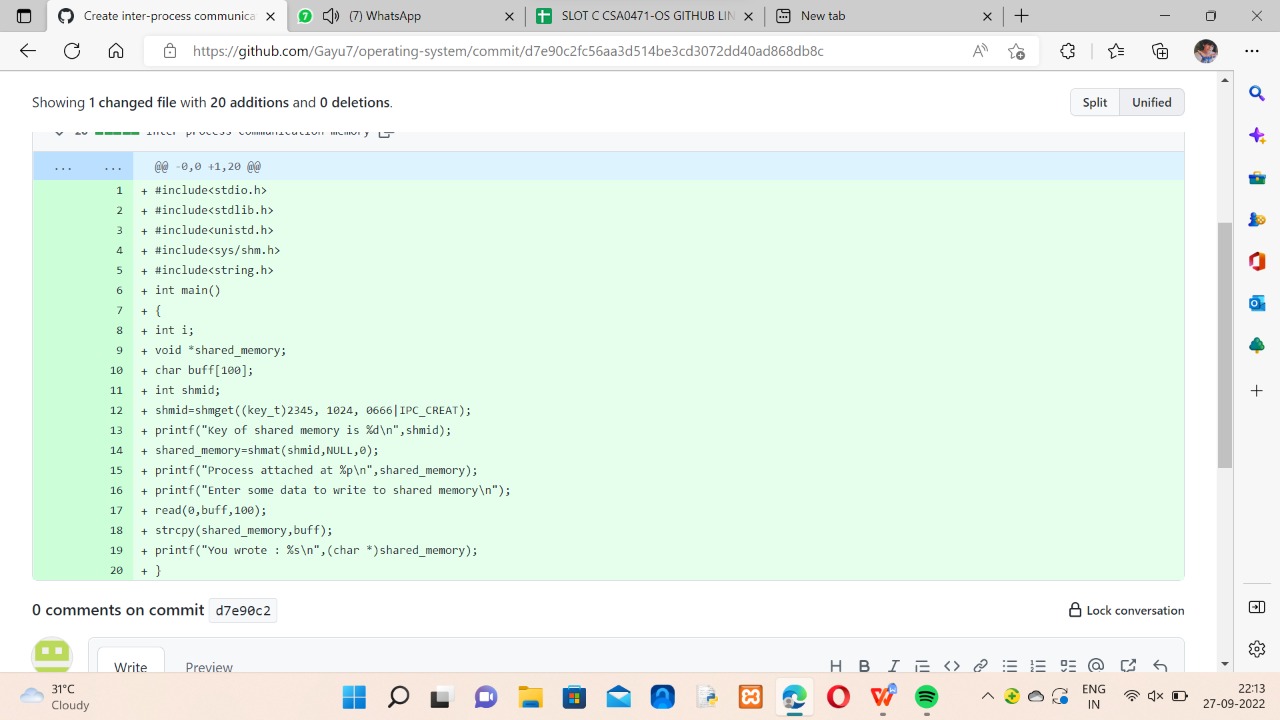Click the page vertical scrollbar thumb
Image resolution: width=1280 pixels, height=720 pixels.
tap(1225, 345)
